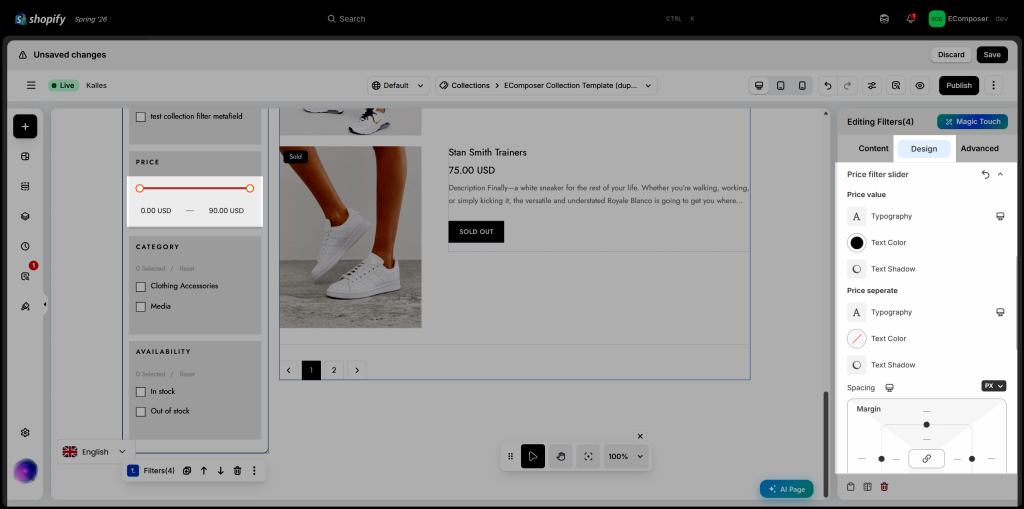
Task: Discard the unsaved changes
Action: [951, 54]
